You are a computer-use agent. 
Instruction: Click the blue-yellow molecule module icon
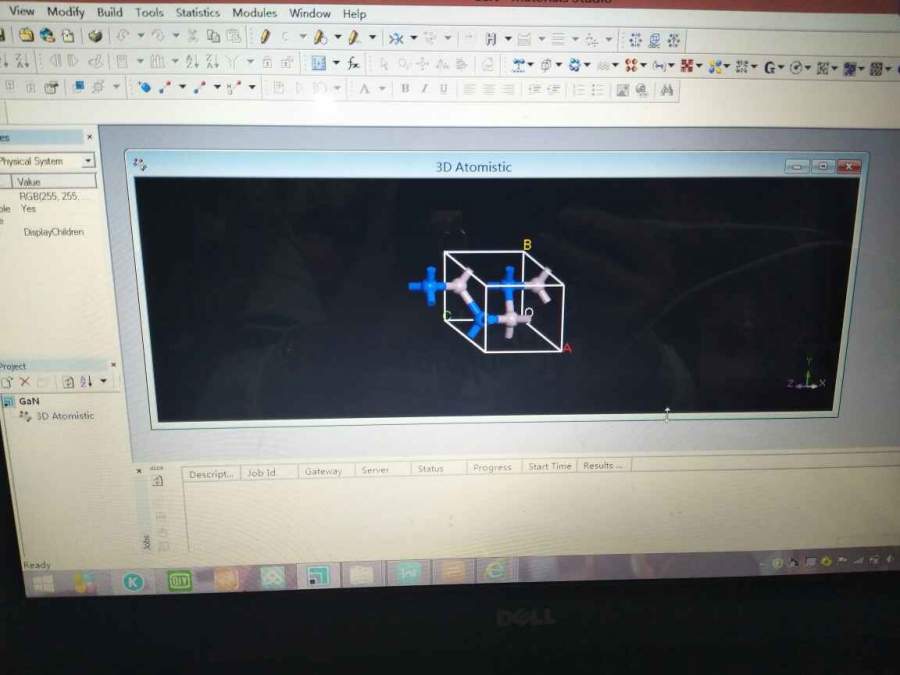coord(715,67)
